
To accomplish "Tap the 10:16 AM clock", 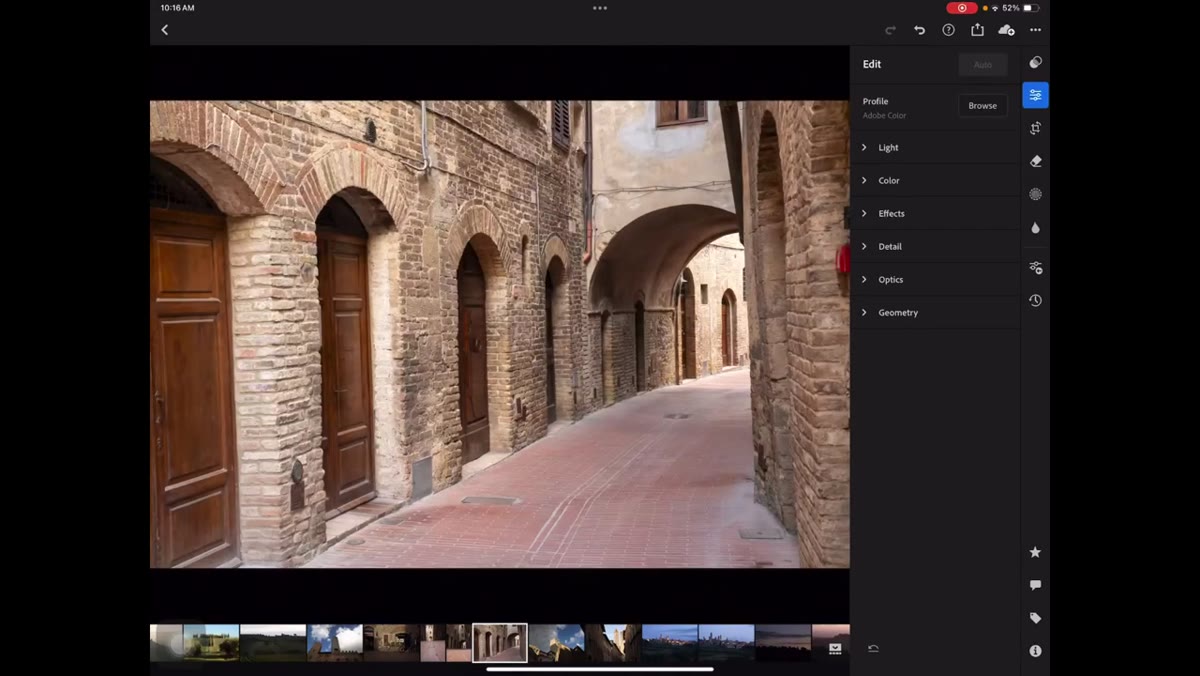I will pos(178,8).
